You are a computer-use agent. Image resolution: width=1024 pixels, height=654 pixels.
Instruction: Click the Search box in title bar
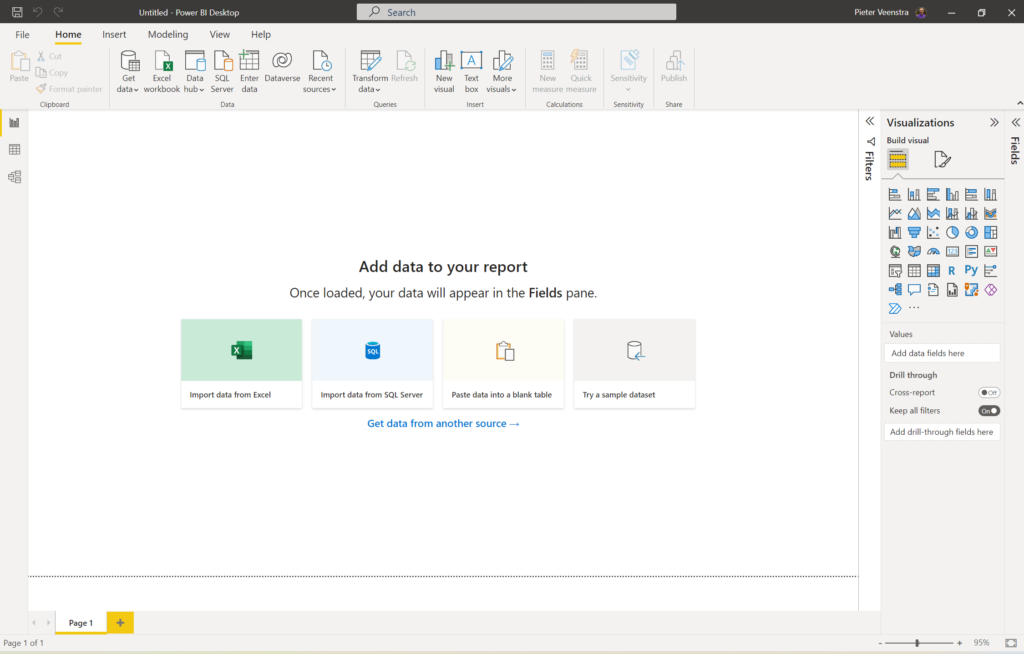click(516, 12)
